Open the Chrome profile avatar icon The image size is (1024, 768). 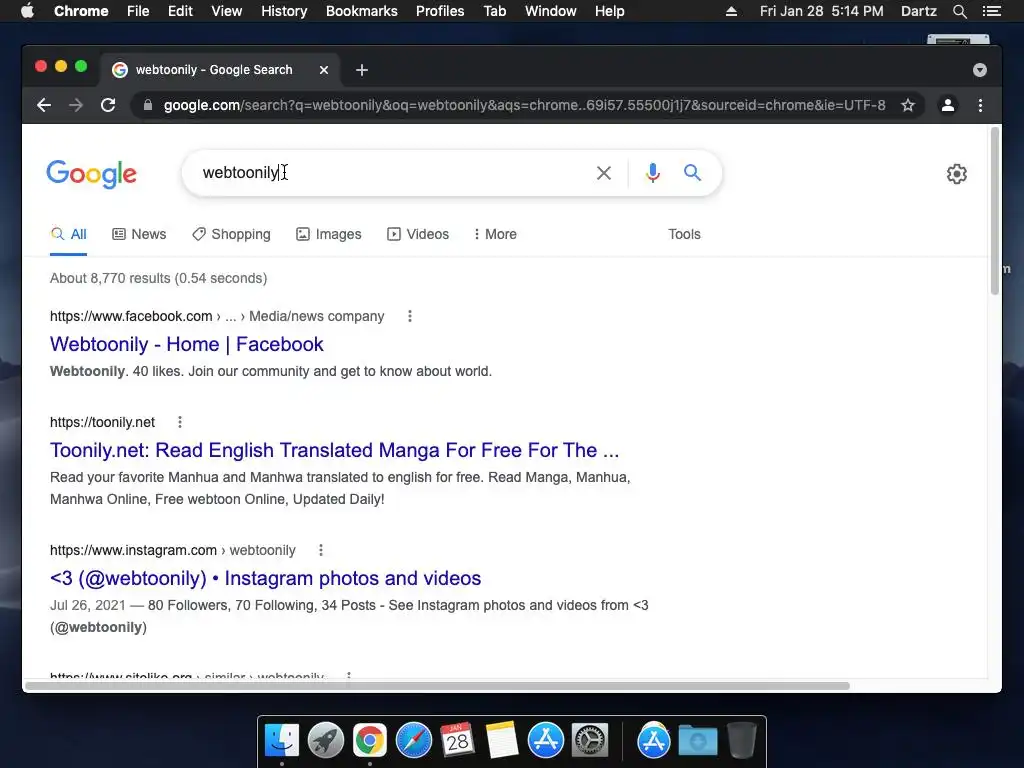click(948, 105)
